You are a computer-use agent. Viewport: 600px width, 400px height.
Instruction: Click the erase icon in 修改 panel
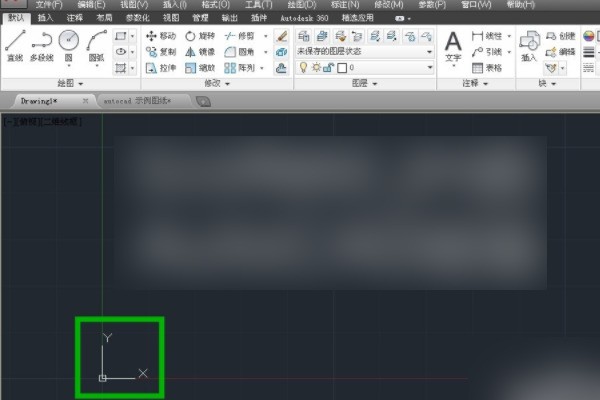(282, 36)
